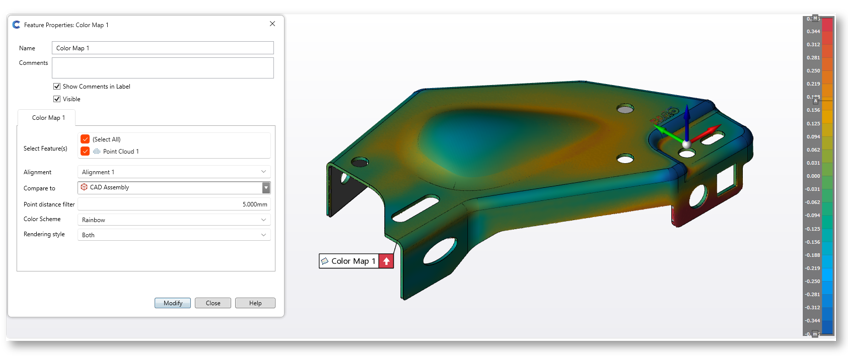Click the Color Map 1 label text in viewport
Viewport: 848px width, 362px height.
click(x=354, y=261)
